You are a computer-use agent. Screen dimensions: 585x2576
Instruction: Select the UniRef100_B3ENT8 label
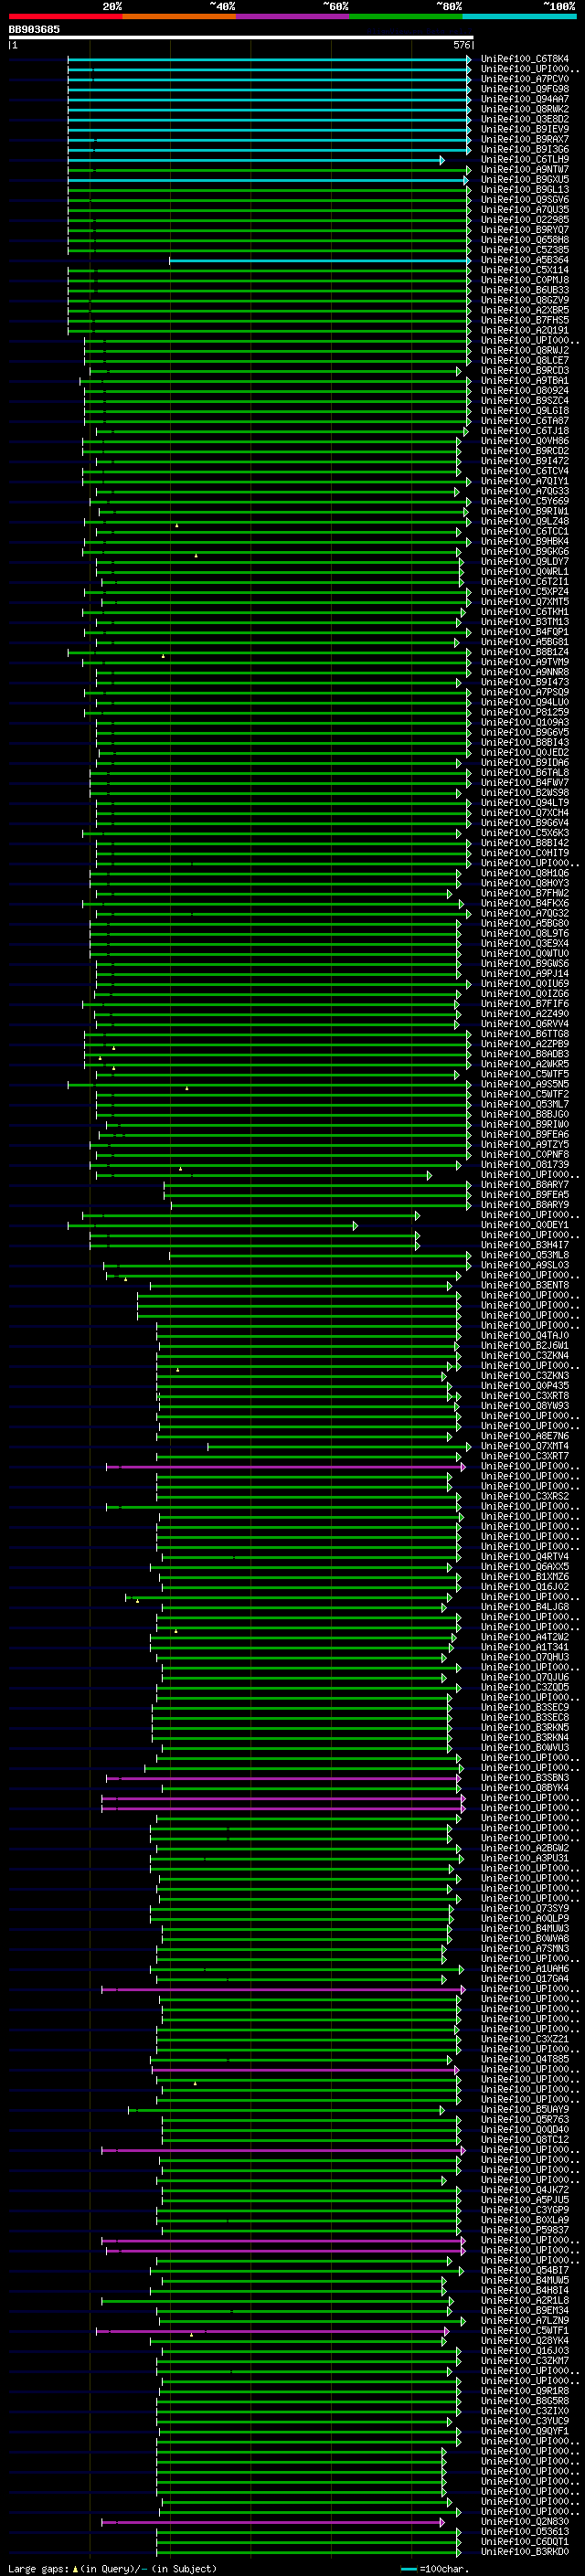point(524,1285)
